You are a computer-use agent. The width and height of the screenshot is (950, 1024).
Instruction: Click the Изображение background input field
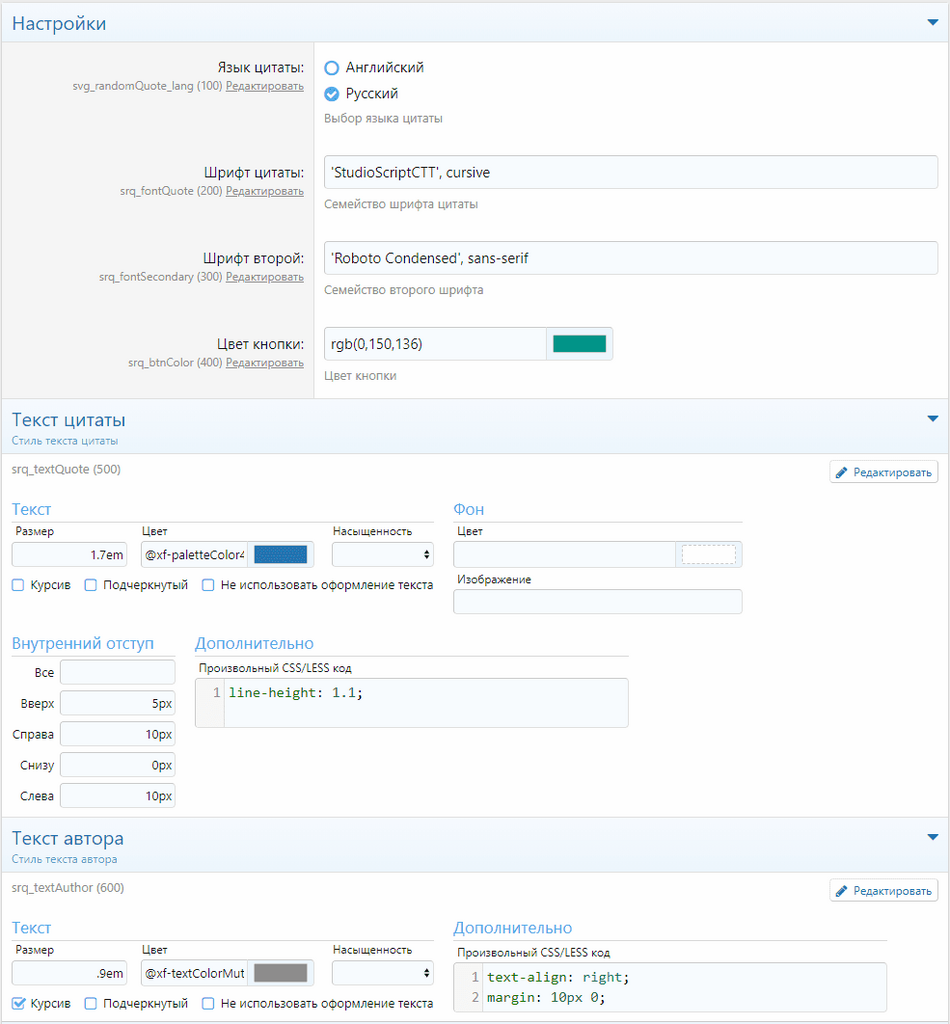coord(597,601)
